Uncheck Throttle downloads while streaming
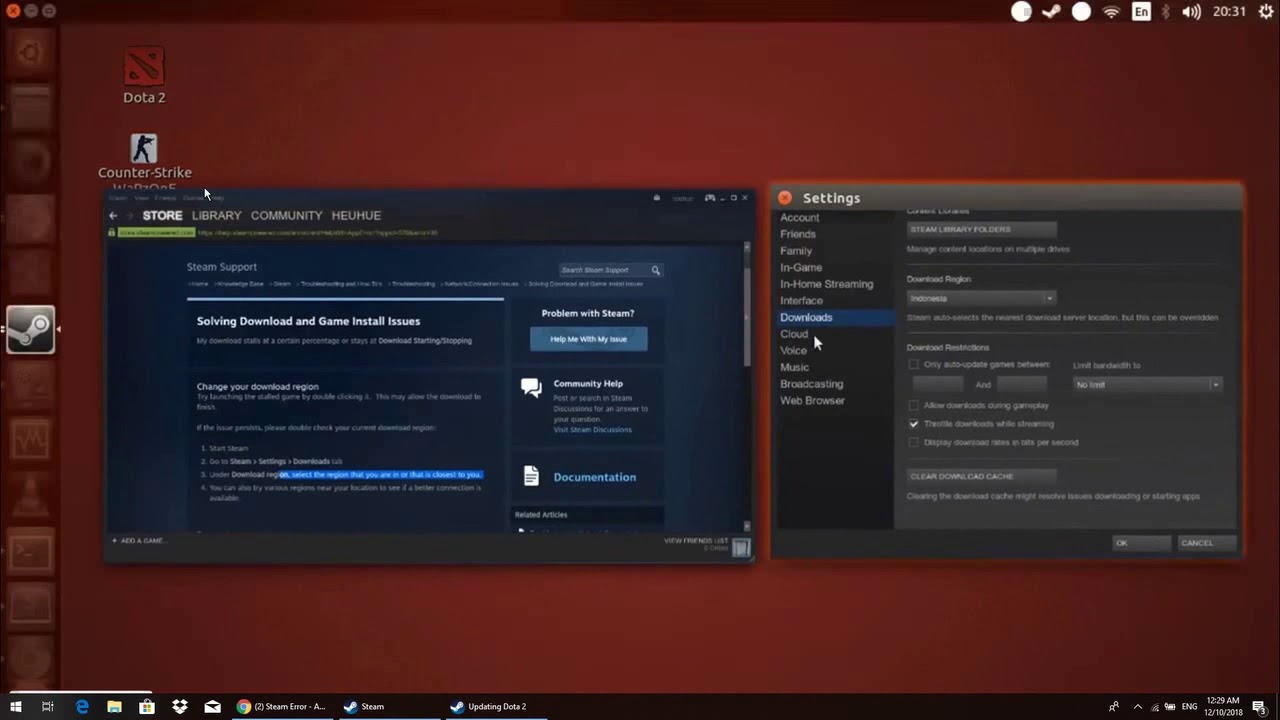The height and width of the screenshot is (720, 1280). (913, 424)
